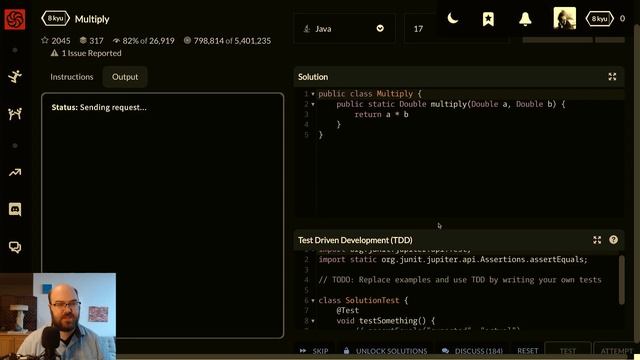Open the Discord chat sidebar icon
640x360 pixels.
(15, 209)
